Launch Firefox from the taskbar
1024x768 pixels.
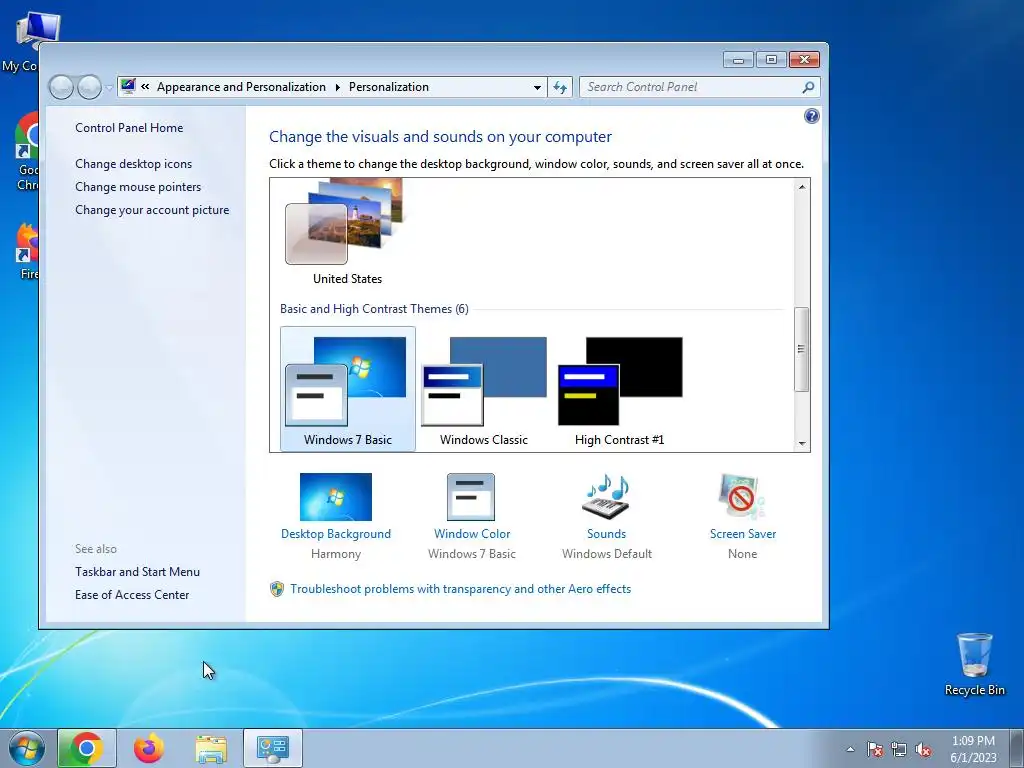click(x=149, y=748)
